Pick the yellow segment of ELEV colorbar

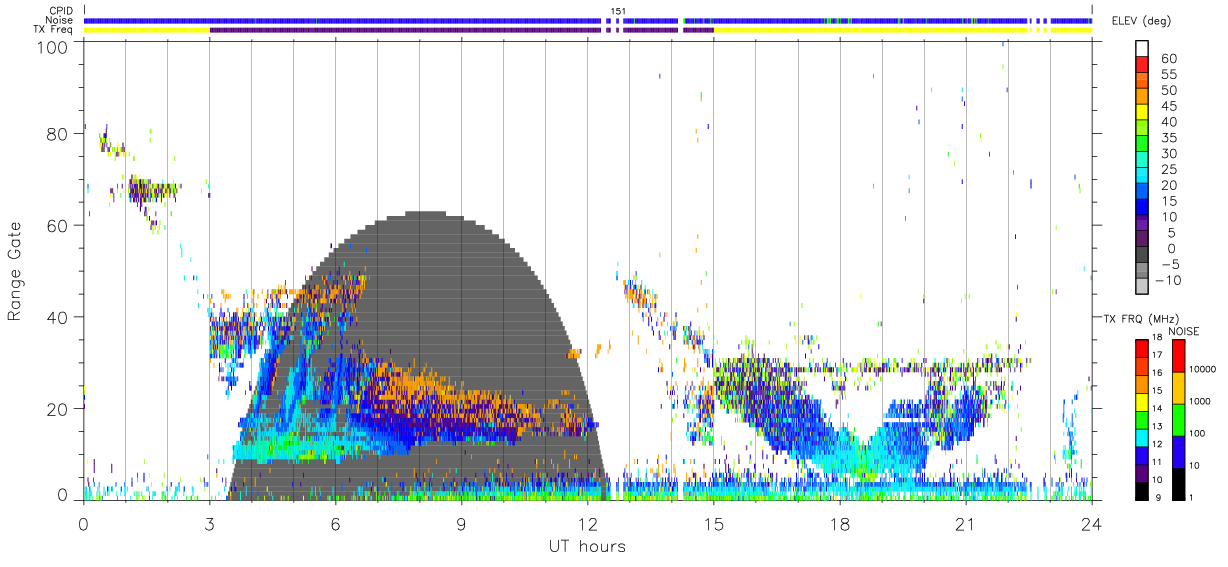click(x=1142, y=113)
